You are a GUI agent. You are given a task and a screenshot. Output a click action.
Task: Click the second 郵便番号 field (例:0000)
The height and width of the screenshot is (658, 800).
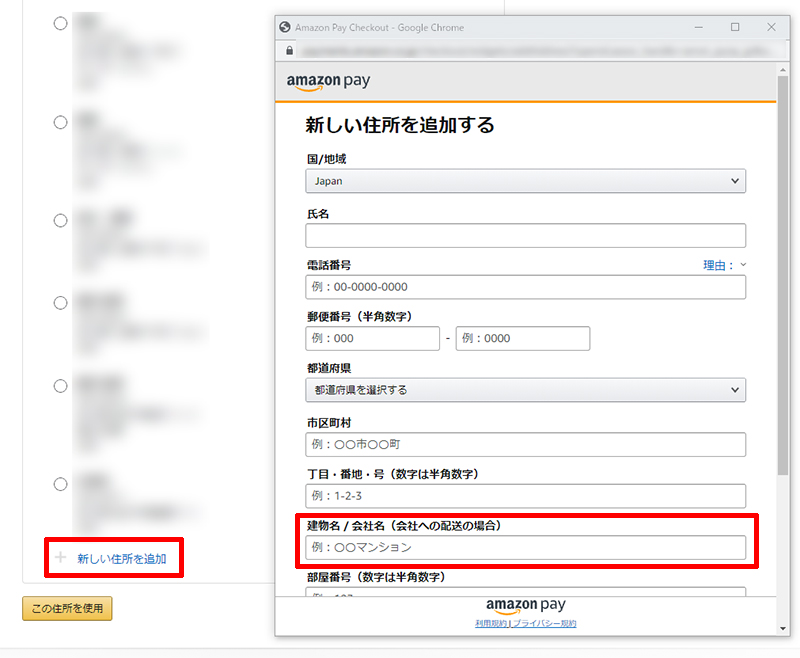coord(523,339)
